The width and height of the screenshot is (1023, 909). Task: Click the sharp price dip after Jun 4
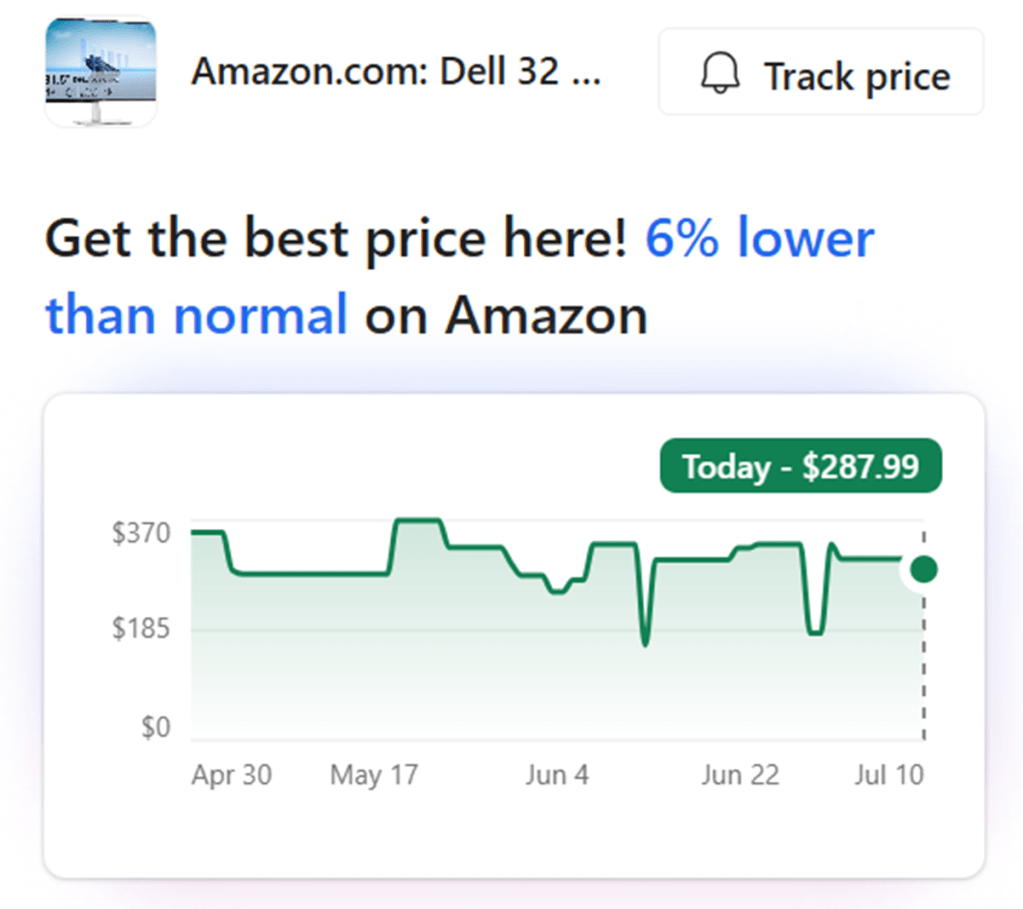point(645,643)
